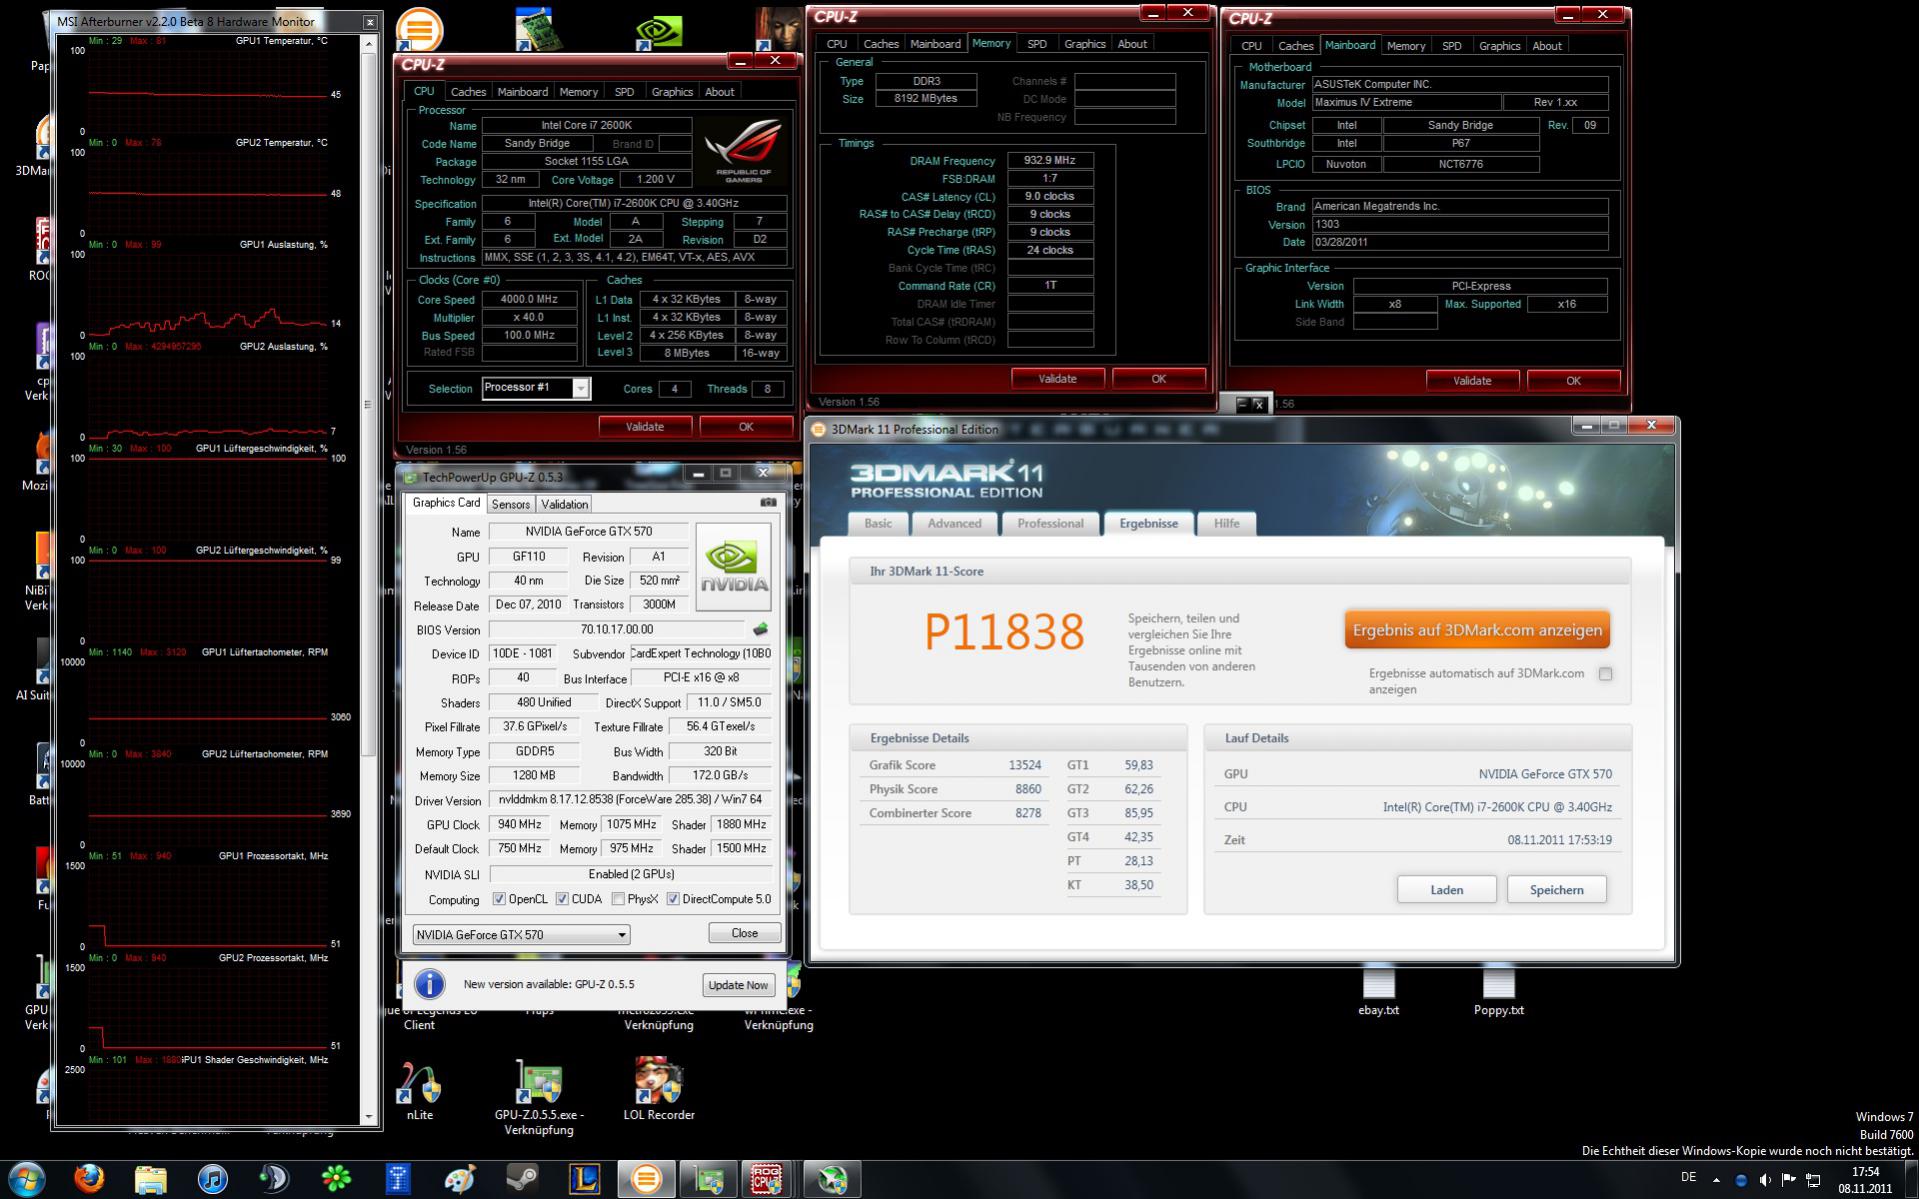Switch to Sensors tab in GPU-Z
1919x1199 pixels.
[510, 504]
